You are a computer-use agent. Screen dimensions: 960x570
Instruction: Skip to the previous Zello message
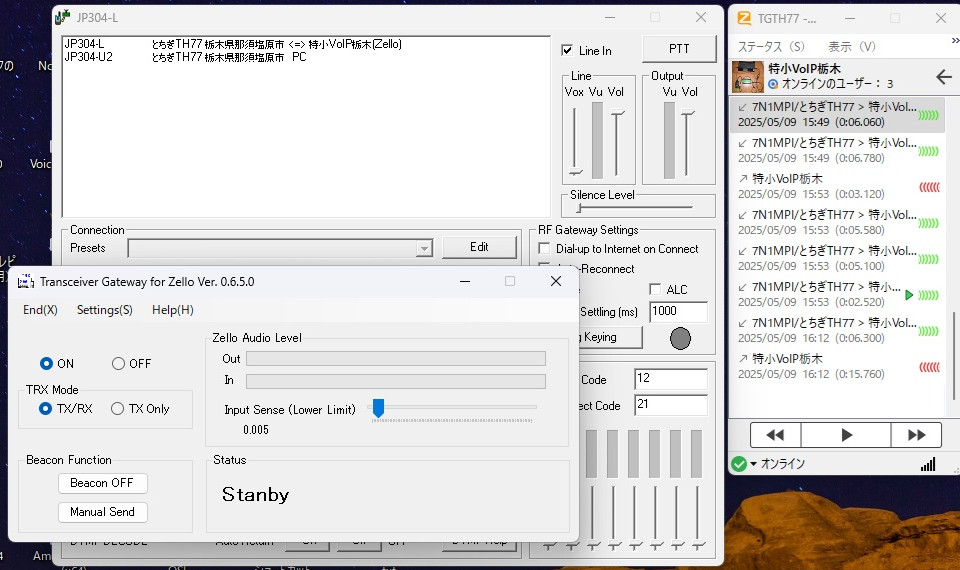pos(775,435)
